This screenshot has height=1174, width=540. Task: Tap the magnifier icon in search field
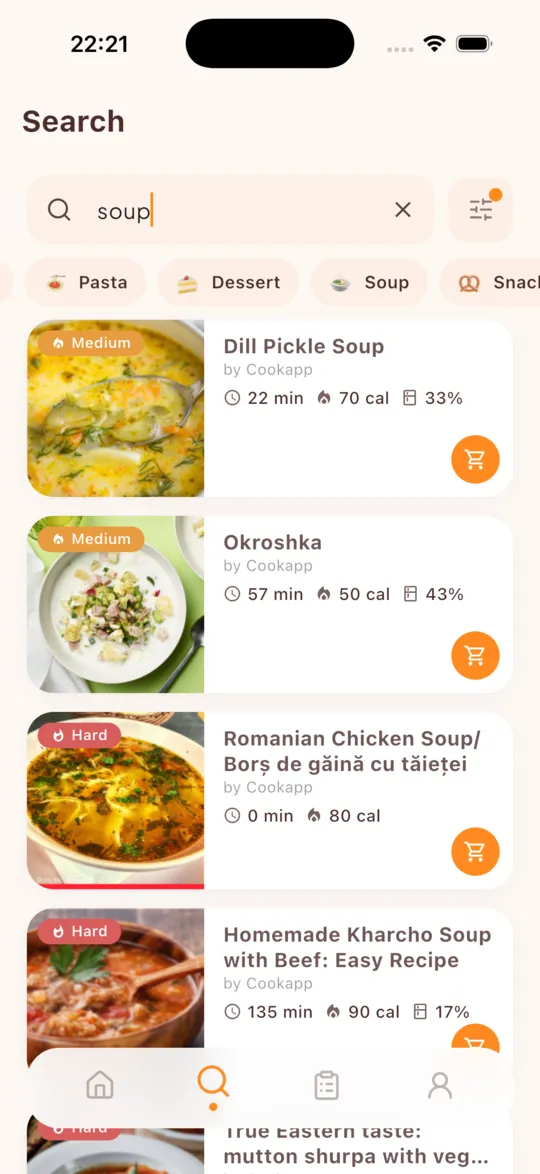(59, 210)
